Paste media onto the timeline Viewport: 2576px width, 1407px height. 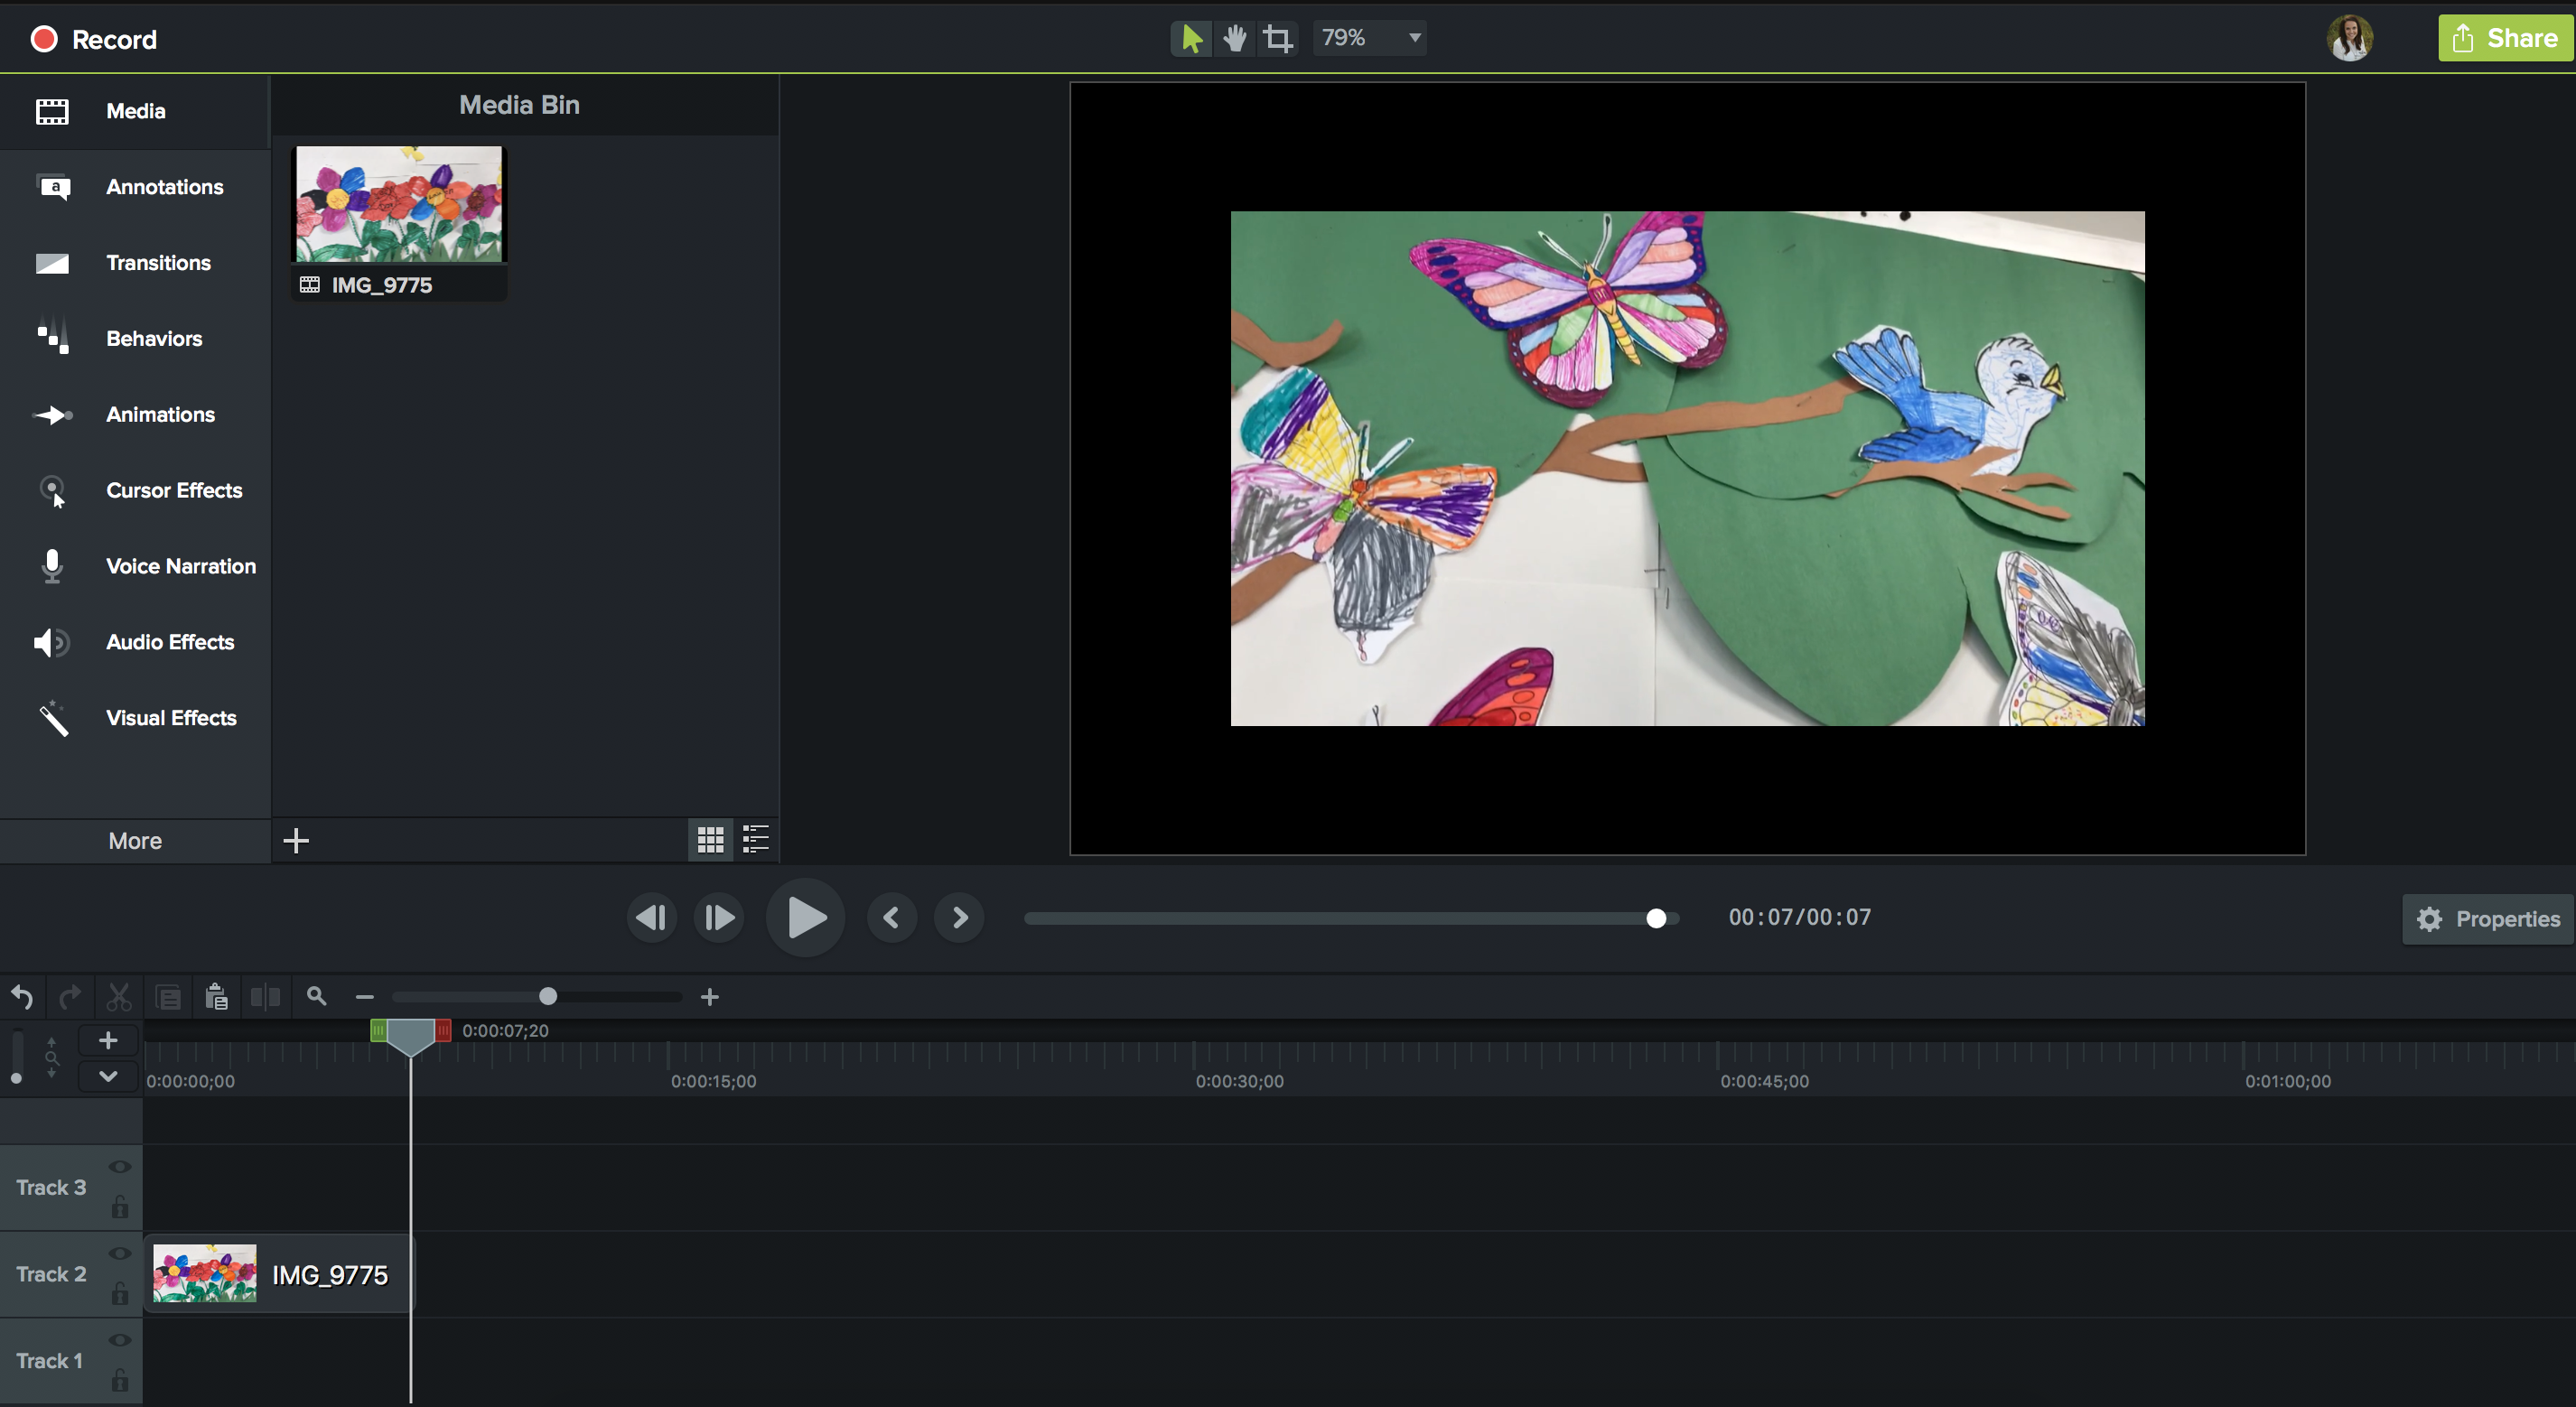216,997
